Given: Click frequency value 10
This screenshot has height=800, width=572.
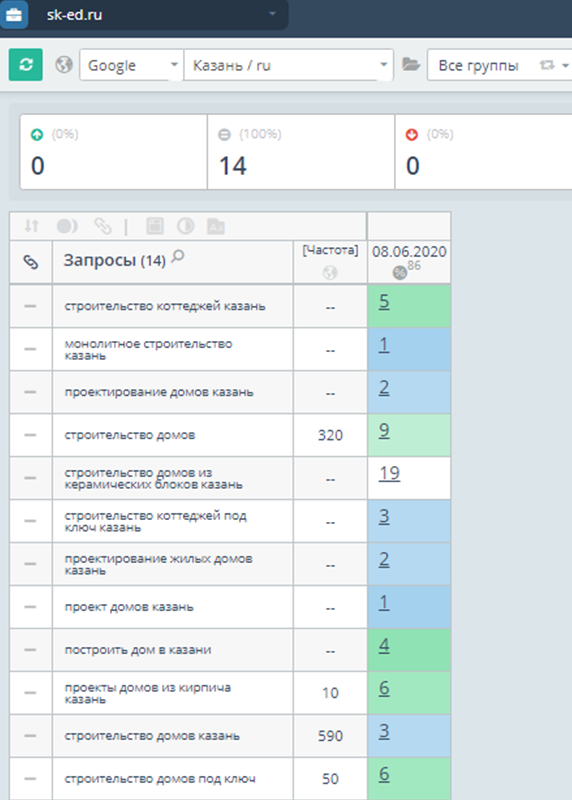Looking at the screenshot, I should click(x=330, y=693).
